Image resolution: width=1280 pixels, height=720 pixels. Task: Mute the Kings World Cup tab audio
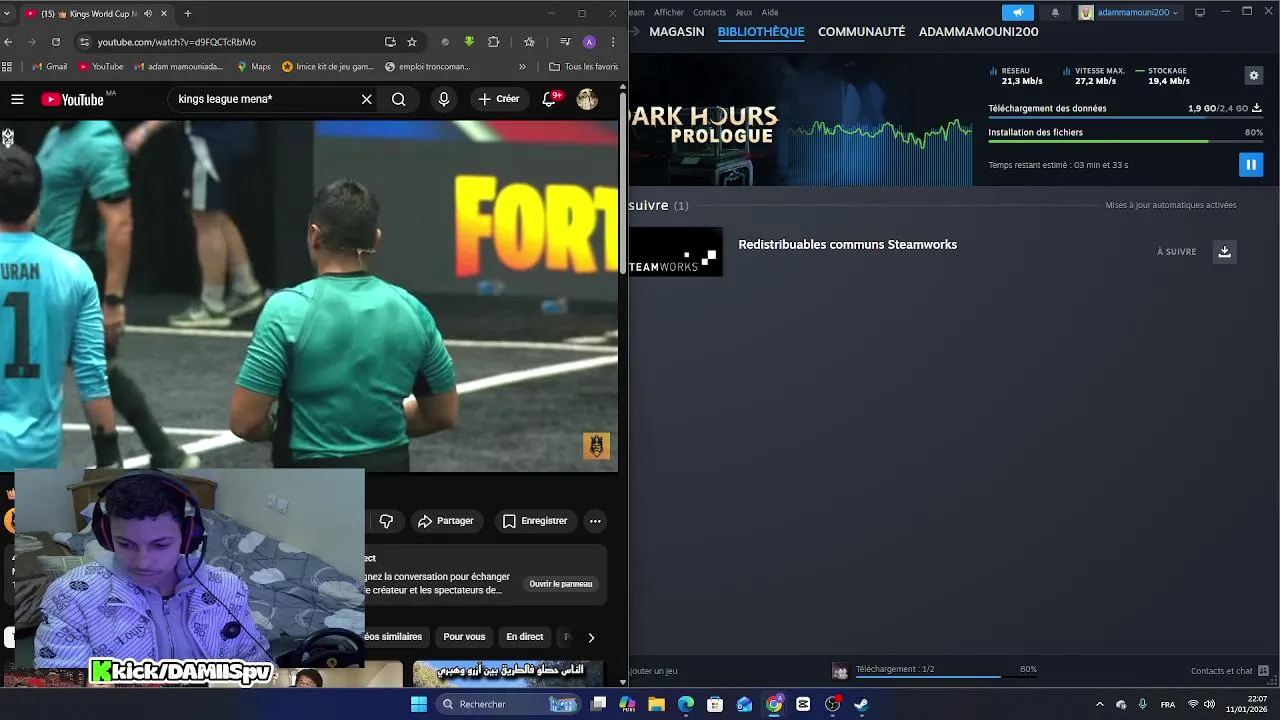148,13
